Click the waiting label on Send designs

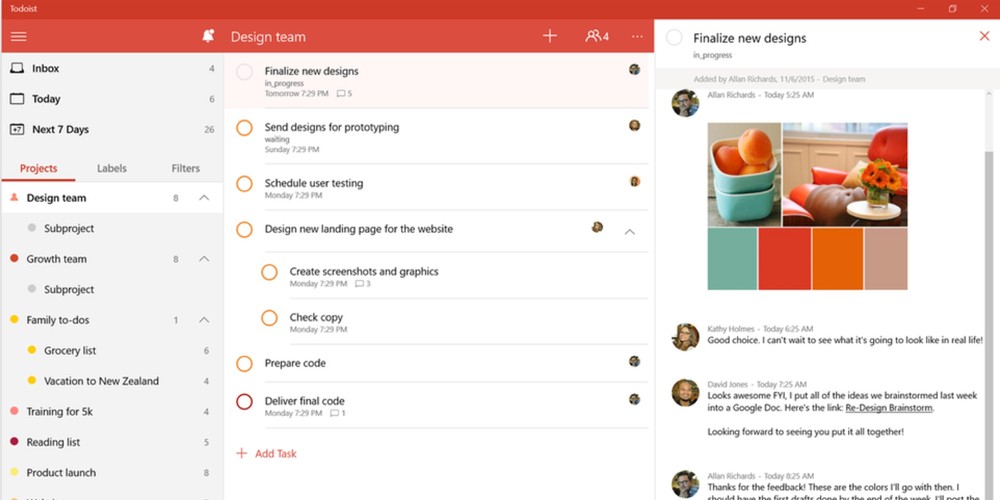coord(277,139)
